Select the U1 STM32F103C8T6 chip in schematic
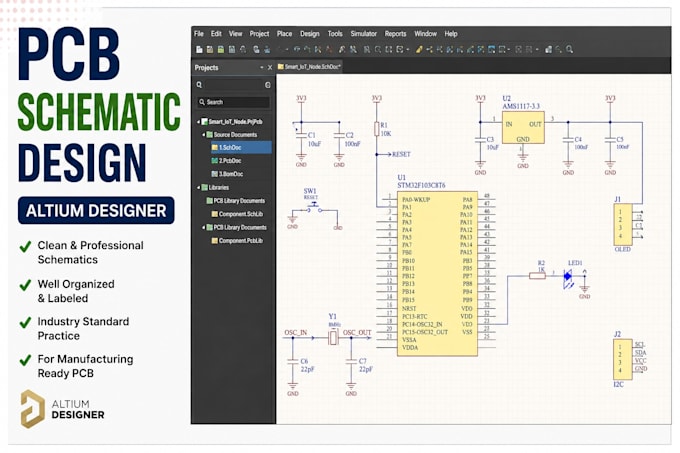This screenshot has height=453, width=680. coord(437,274)
